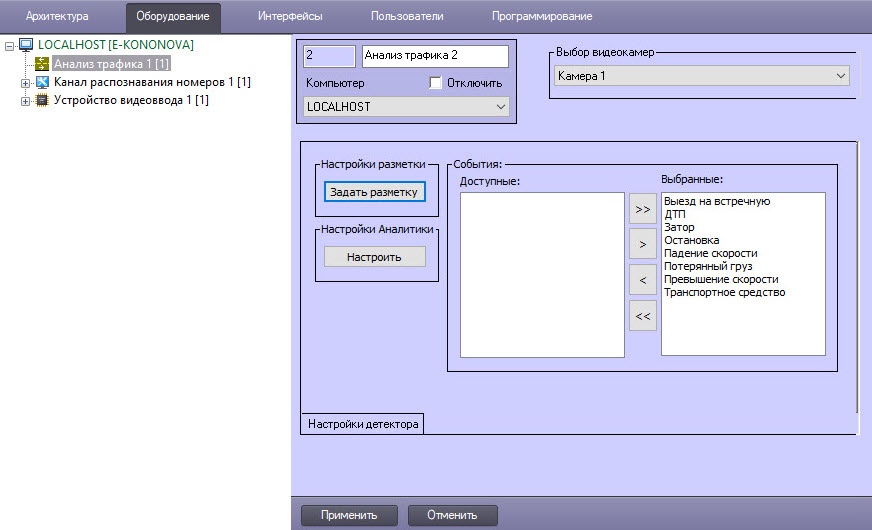The image size is (872, 530).
Task: Remove all events with << button
Action: pyautogui.click(x=642, y=316)
